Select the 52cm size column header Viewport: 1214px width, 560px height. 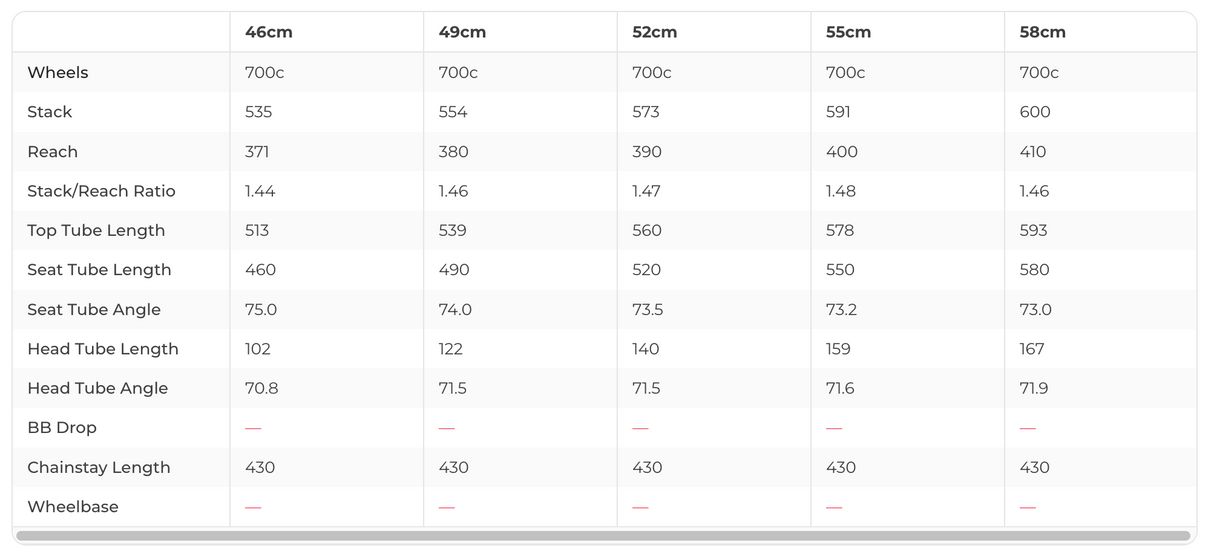655,32
